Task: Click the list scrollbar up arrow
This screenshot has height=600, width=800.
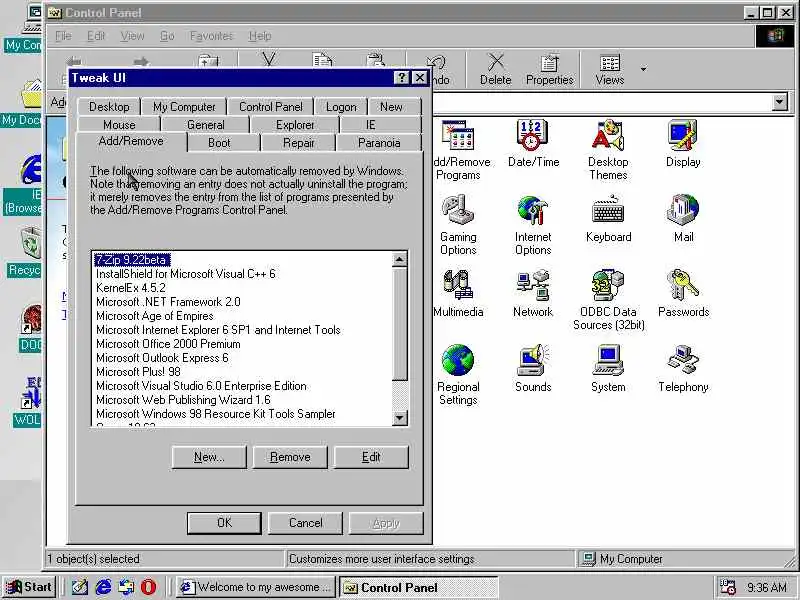Action: 399,260
